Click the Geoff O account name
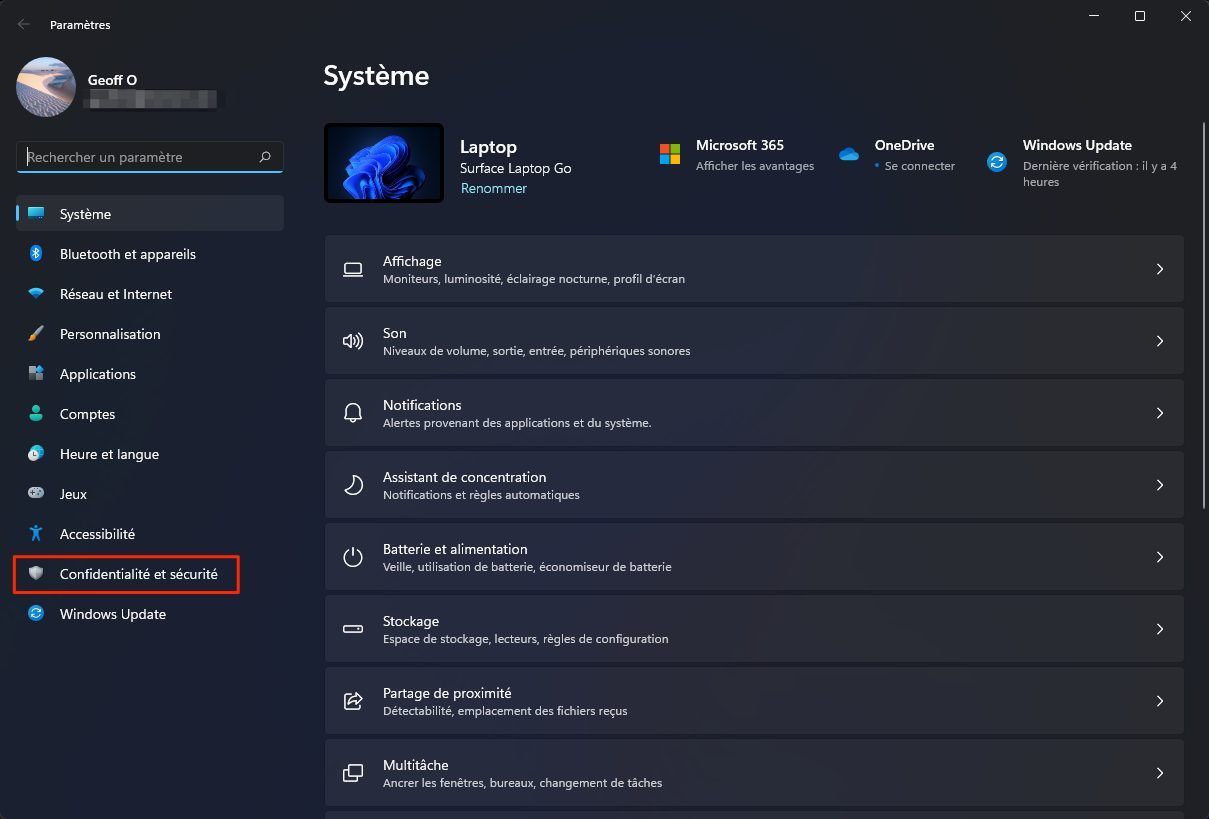The width and height of the screenshot is (1209, 819). [x=112, y=80]
